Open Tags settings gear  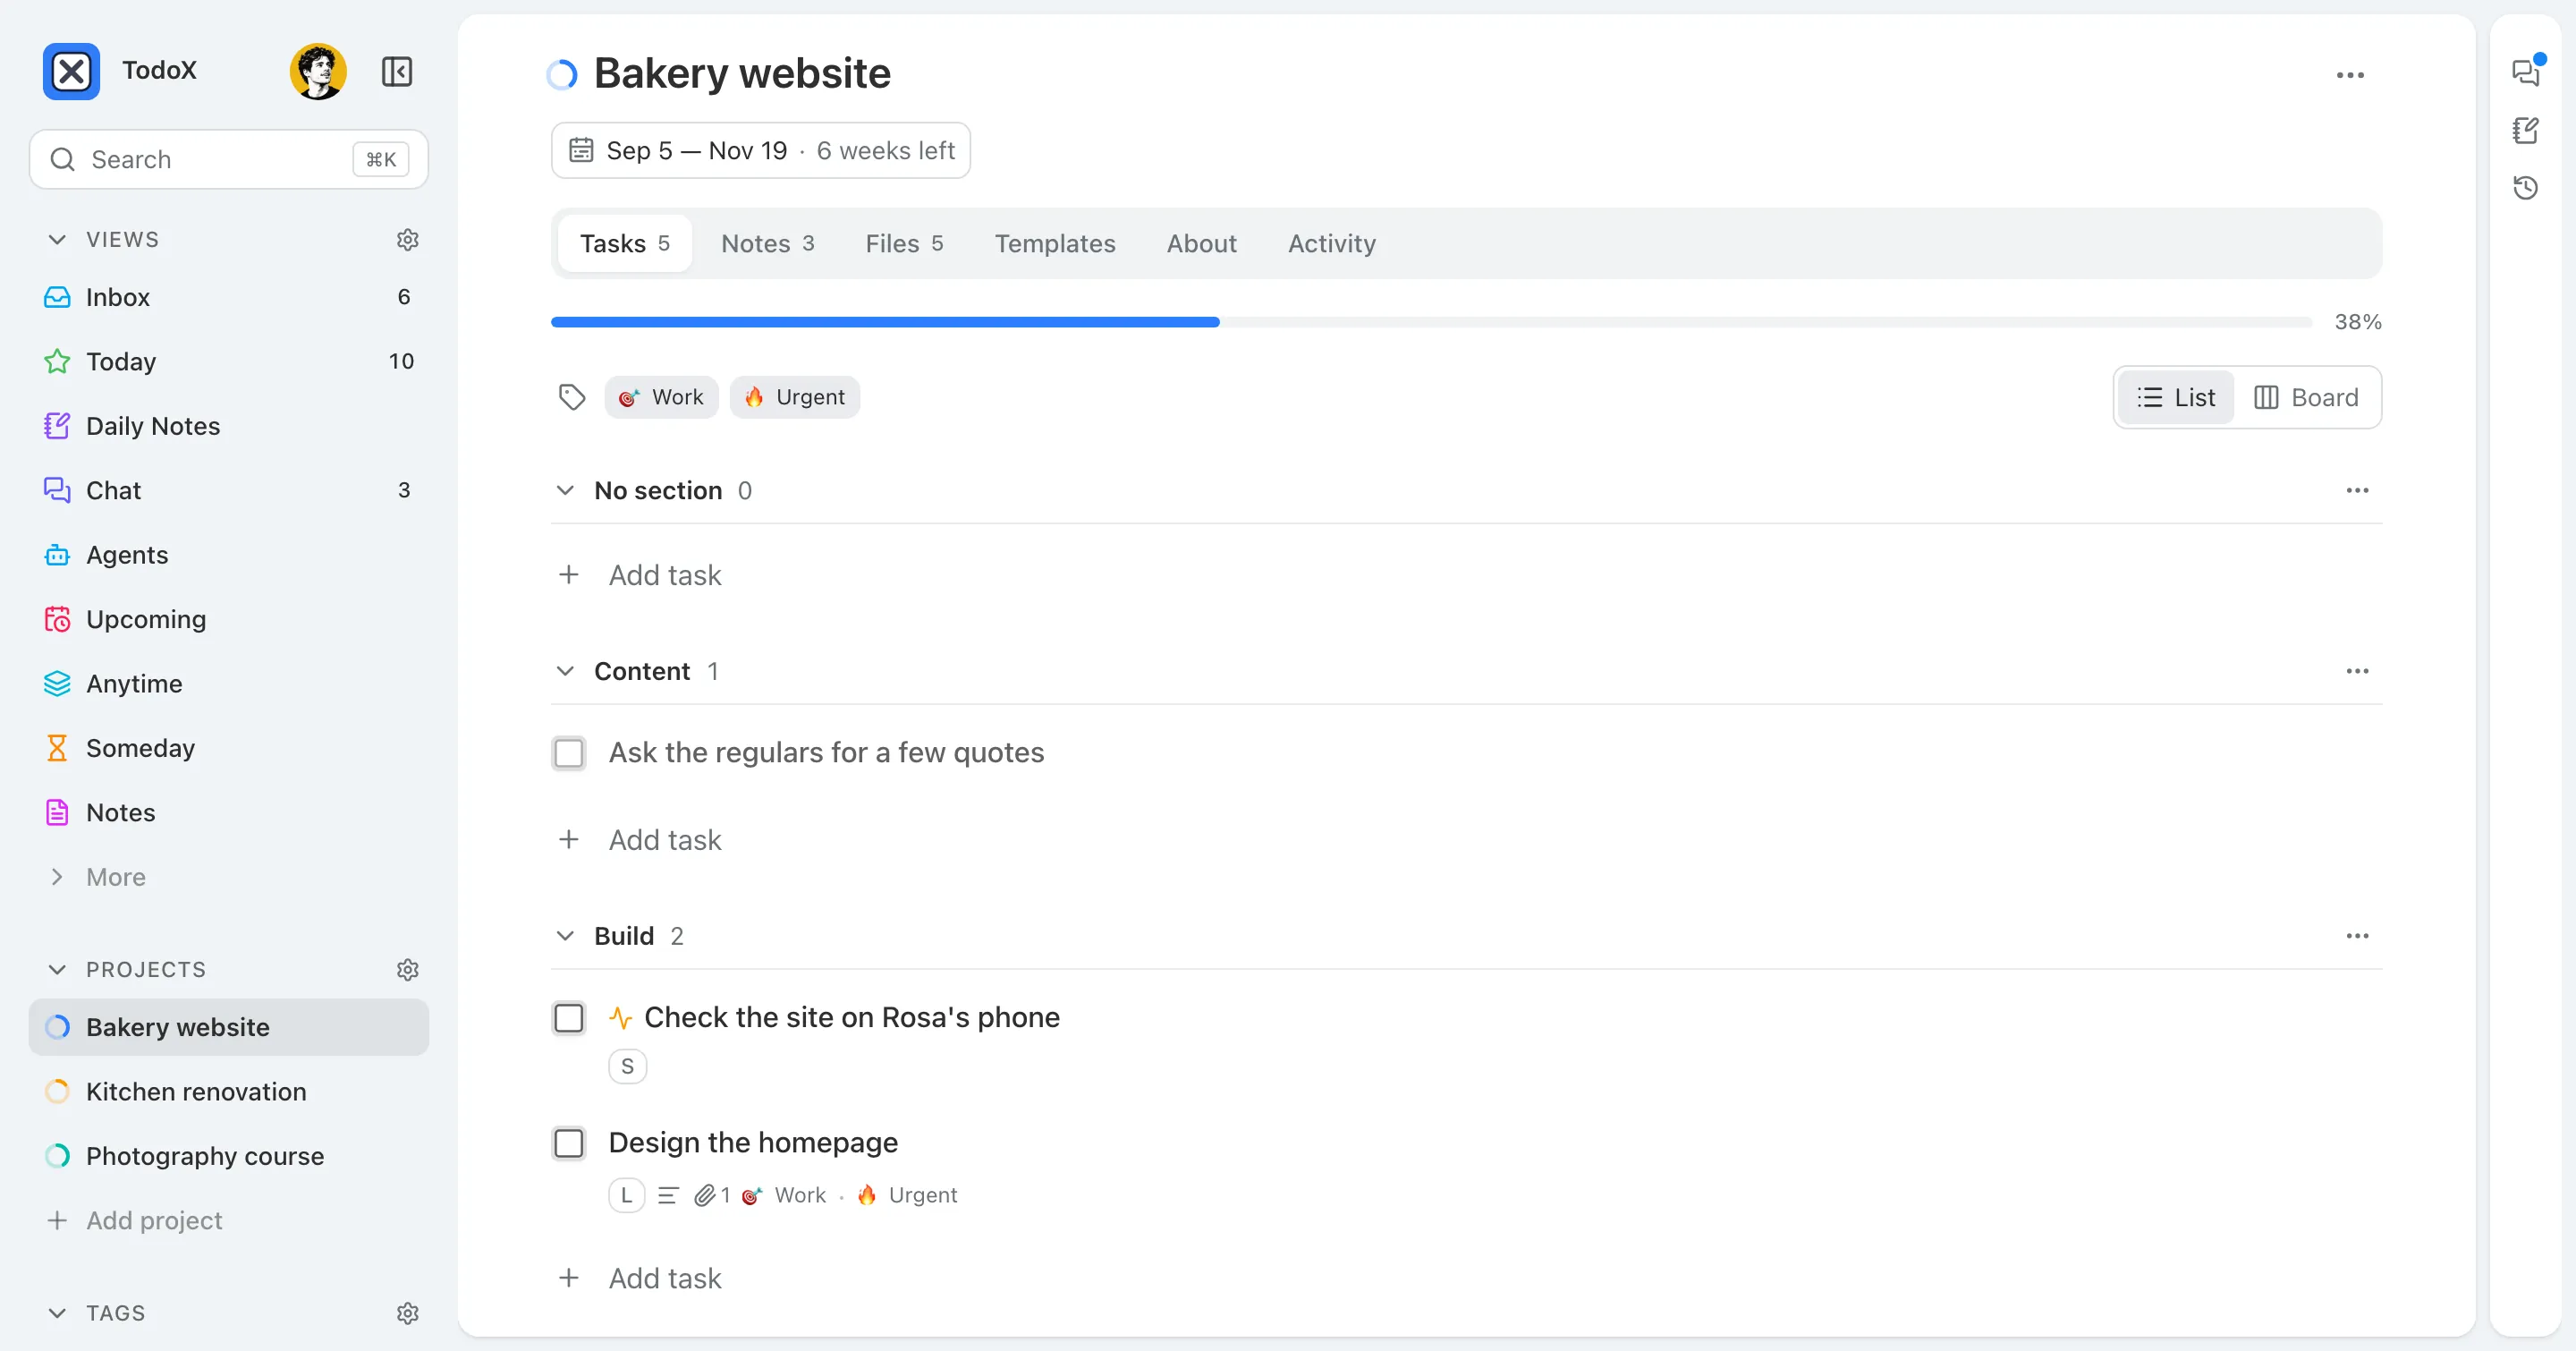(x=407, y=1313)
